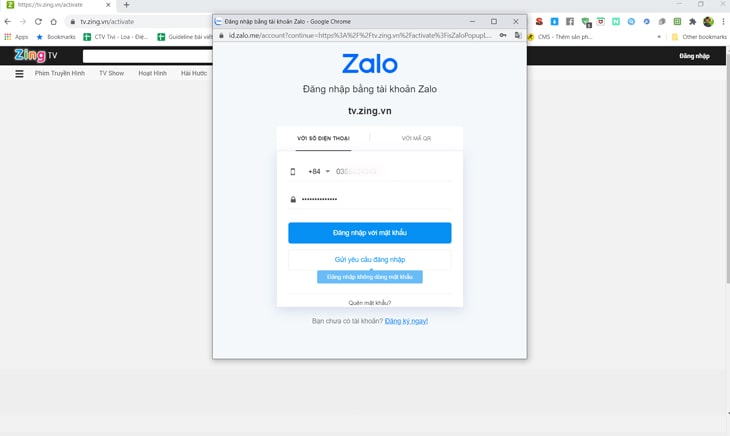Switch to the VỚI MÃ QR tab
This screenshot has width=730, height=436.
pos(416,138)
